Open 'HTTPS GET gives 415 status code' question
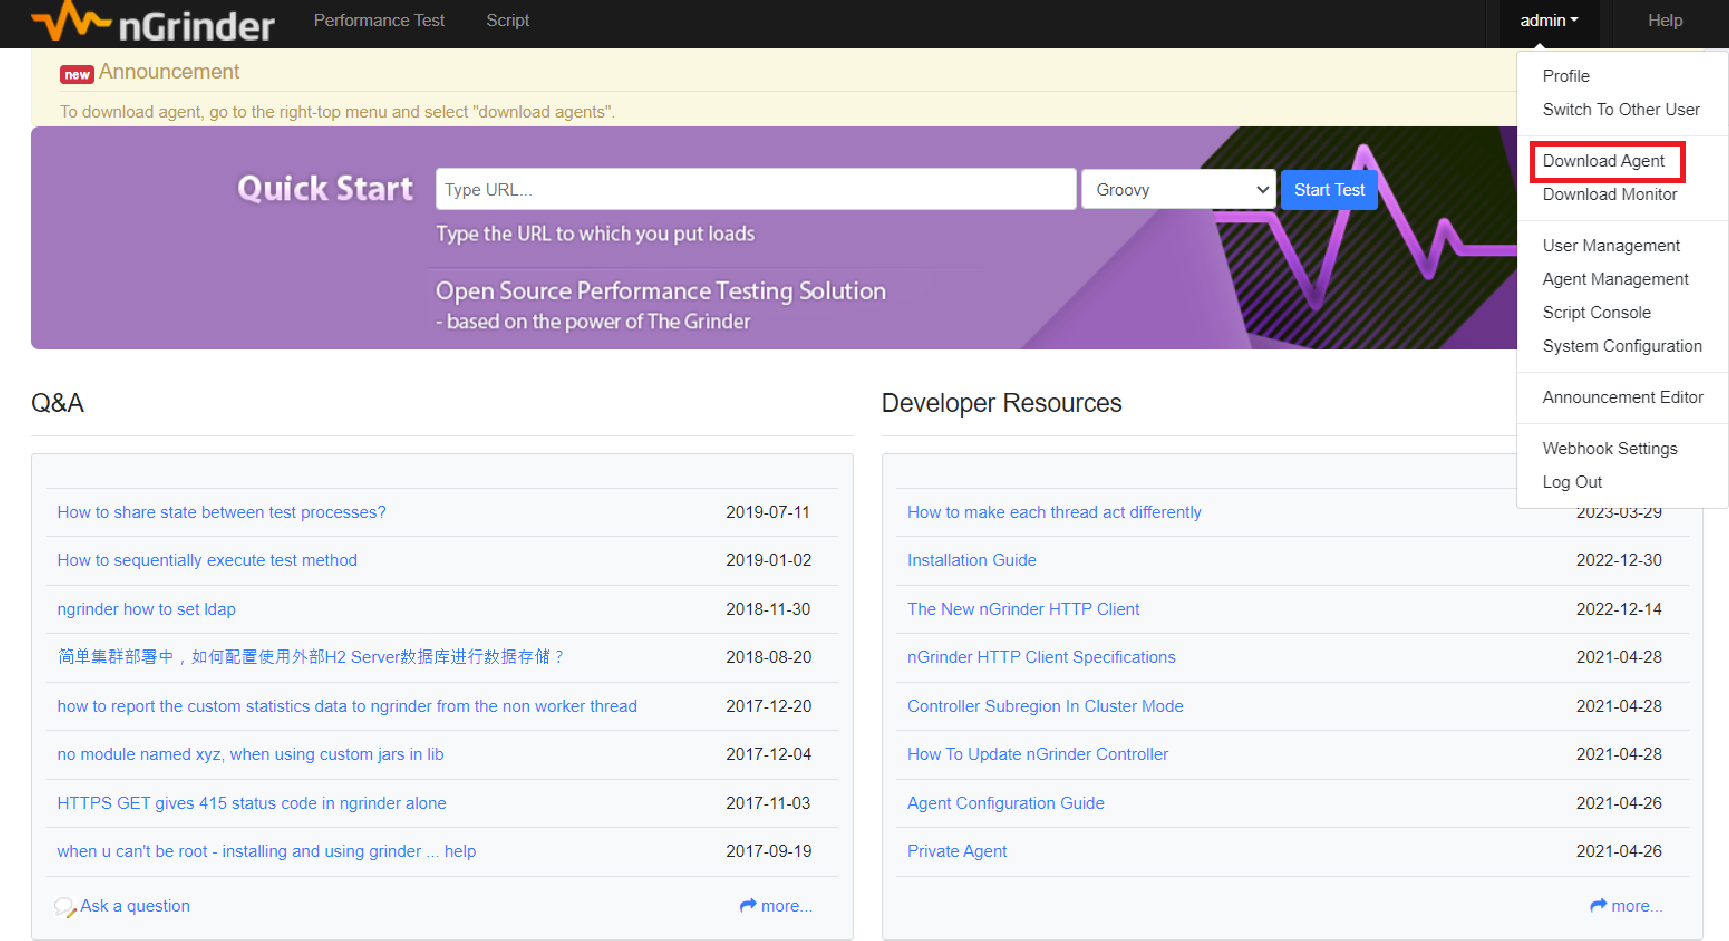The image size is (1729, 941). click(x=252, y=803)
